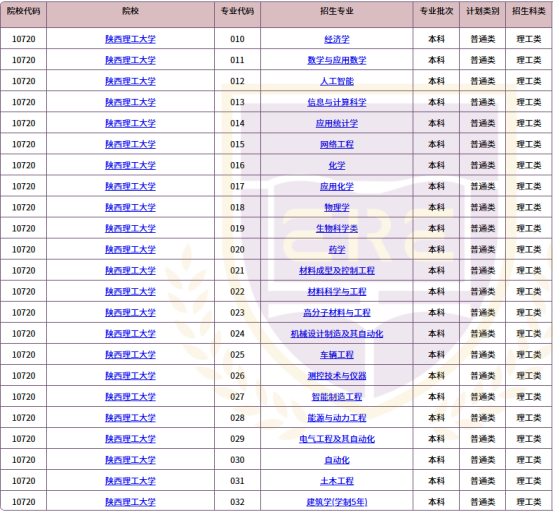
Task: Open the 建筑学(学制5年) major link
Action: 337,502
